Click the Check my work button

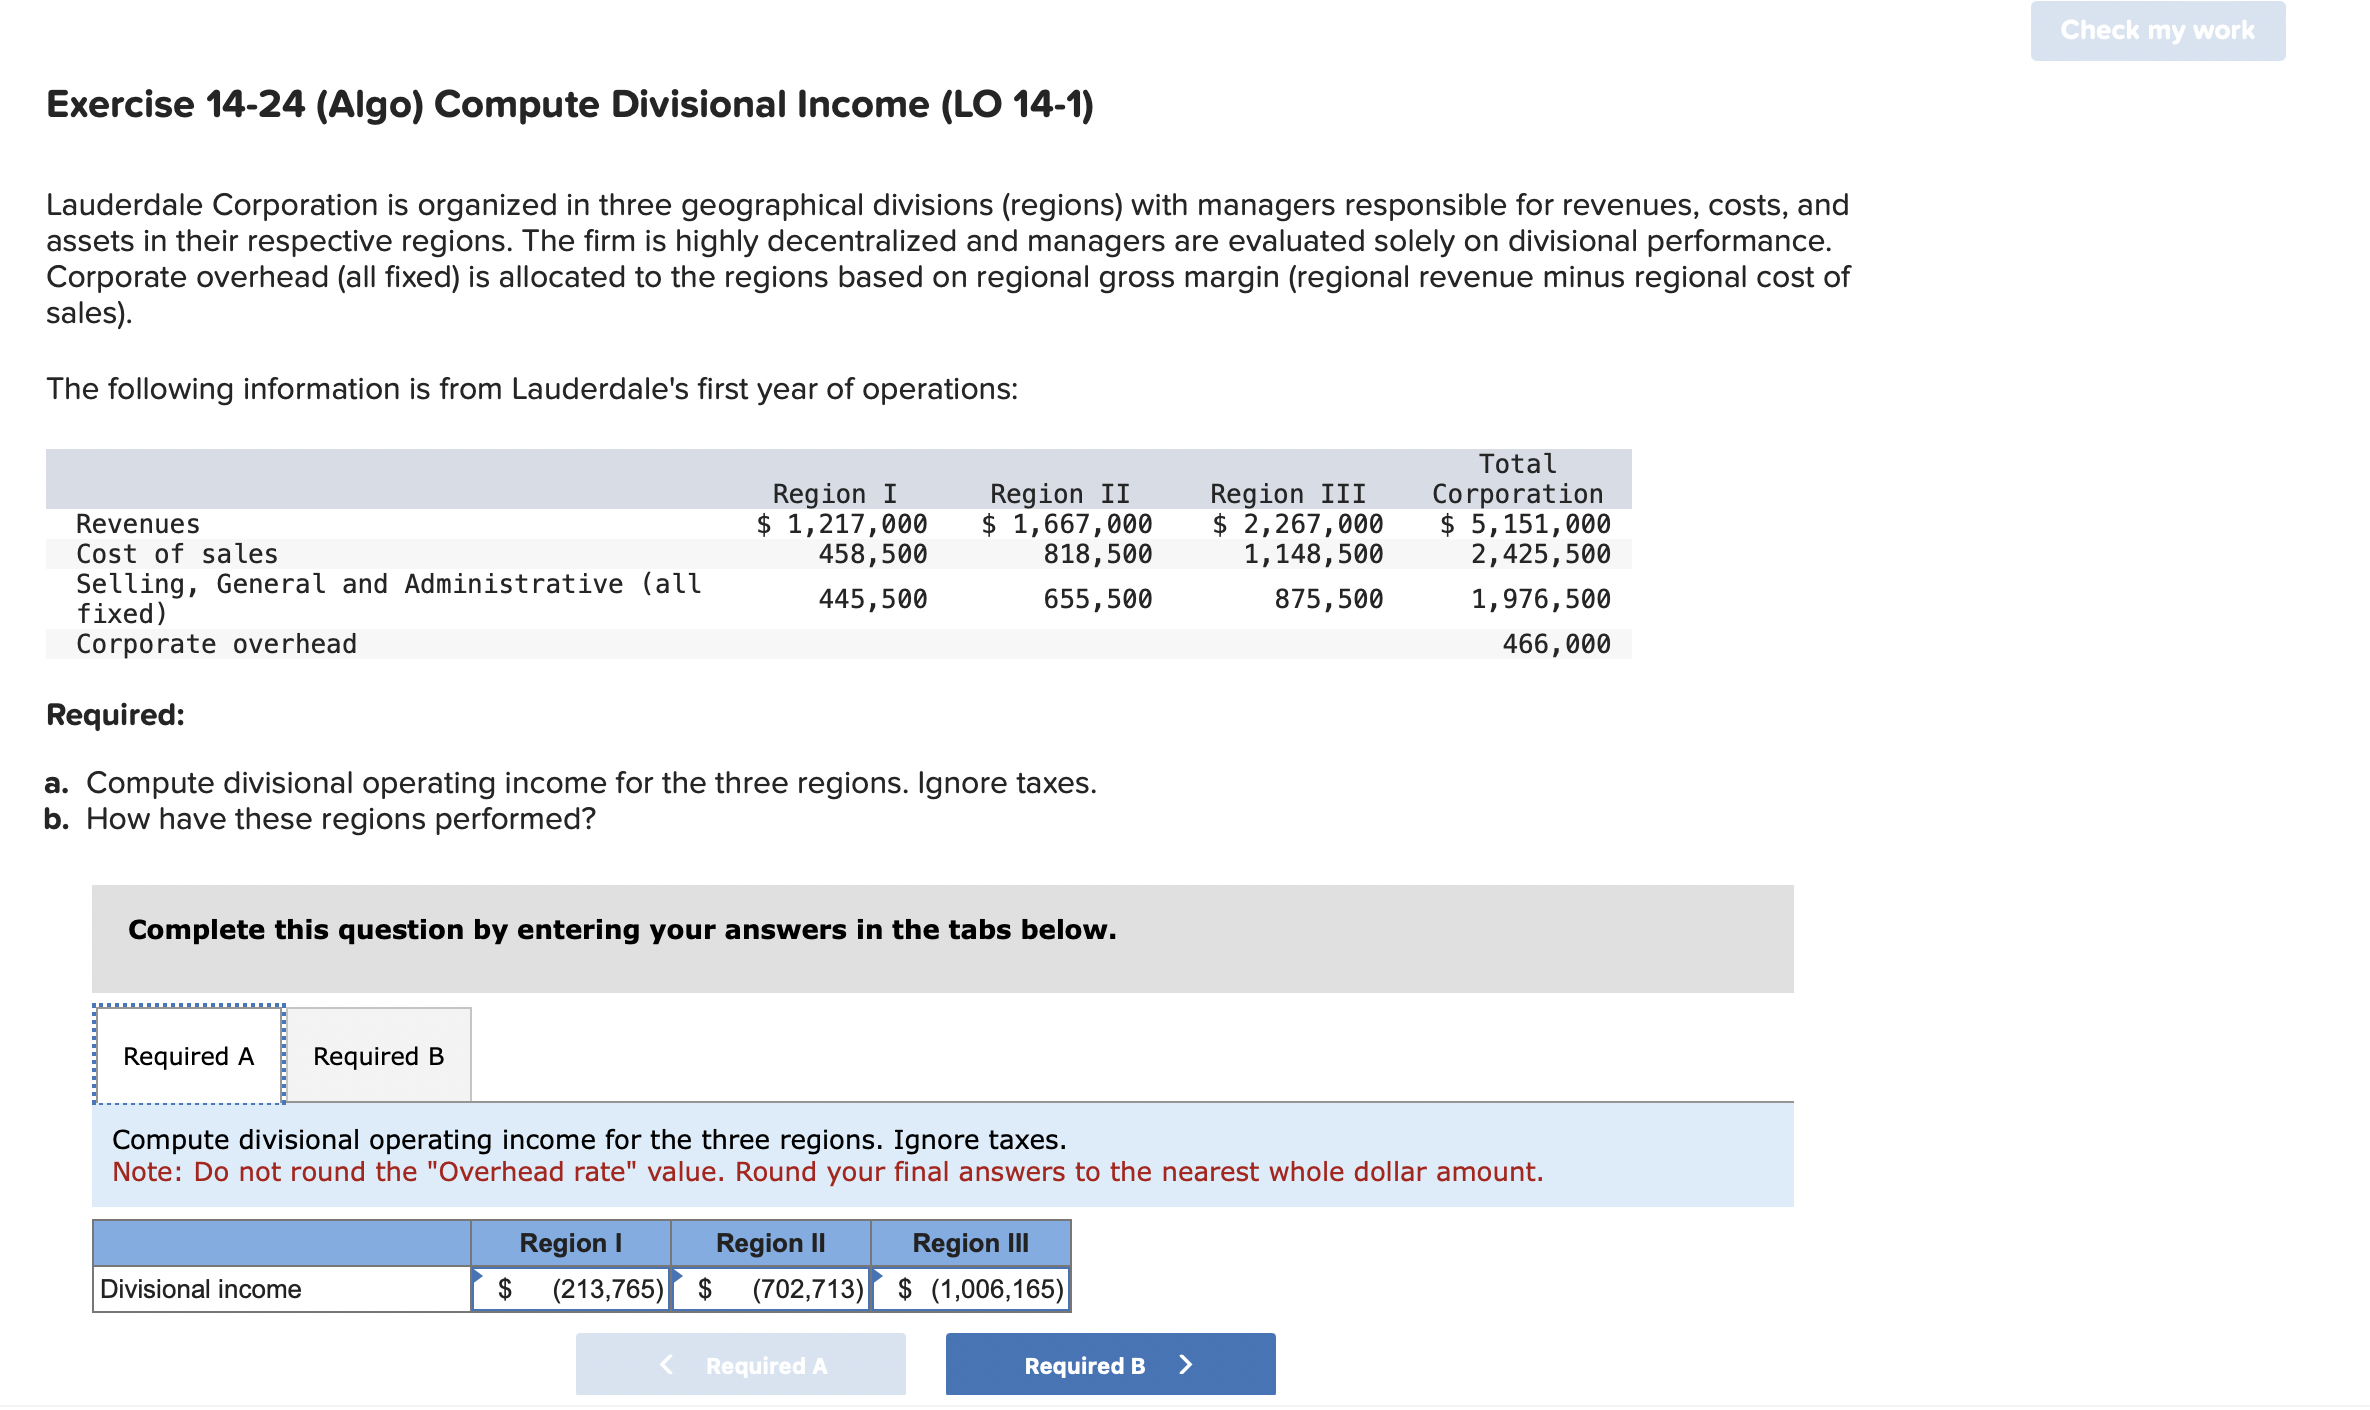(x=2156, y=30)
